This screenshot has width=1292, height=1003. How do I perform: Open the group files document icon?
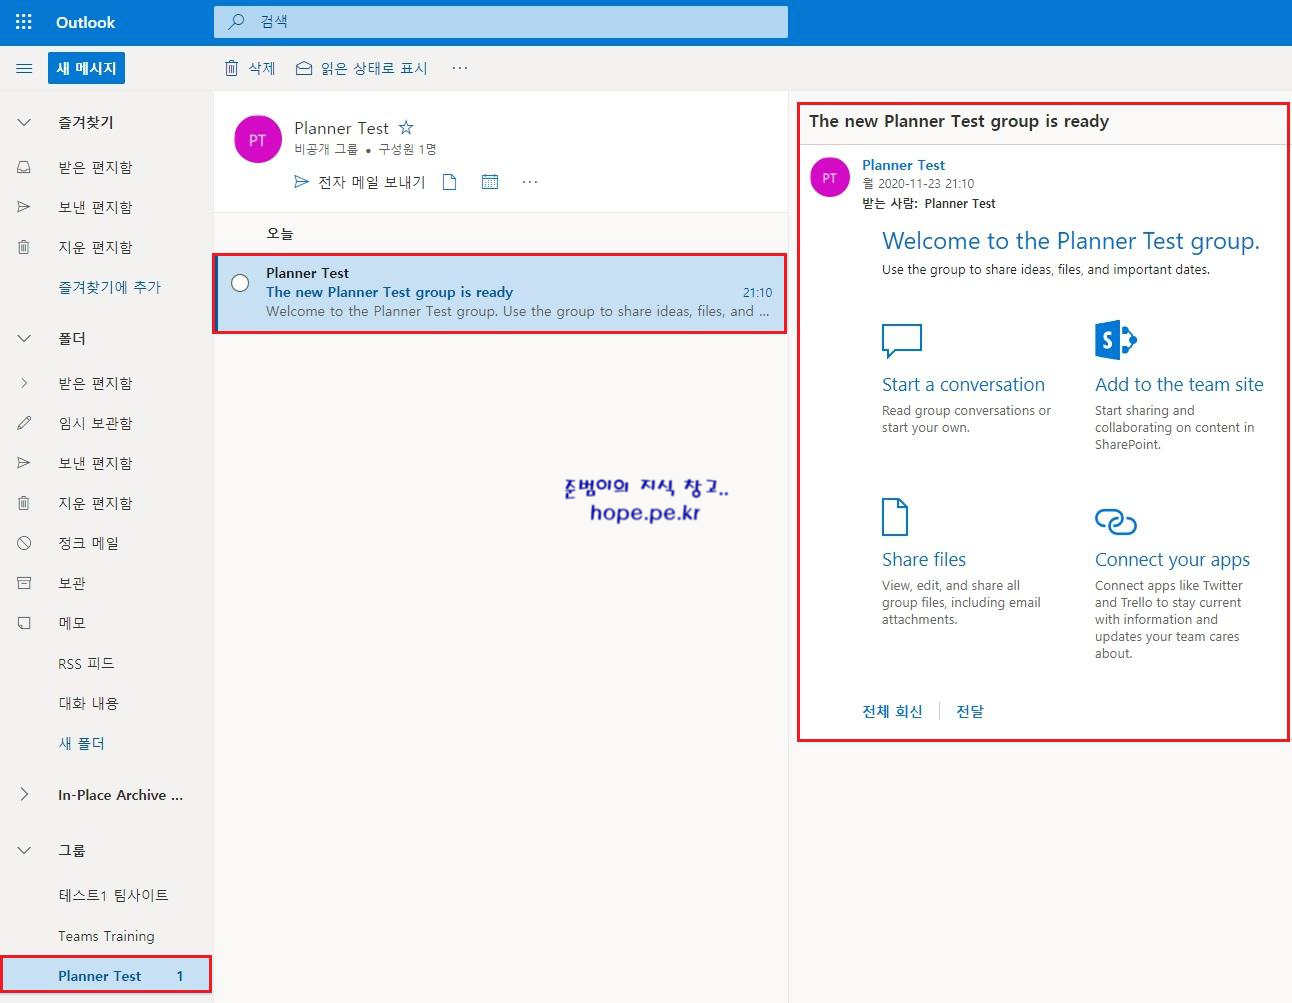(450, 182)
